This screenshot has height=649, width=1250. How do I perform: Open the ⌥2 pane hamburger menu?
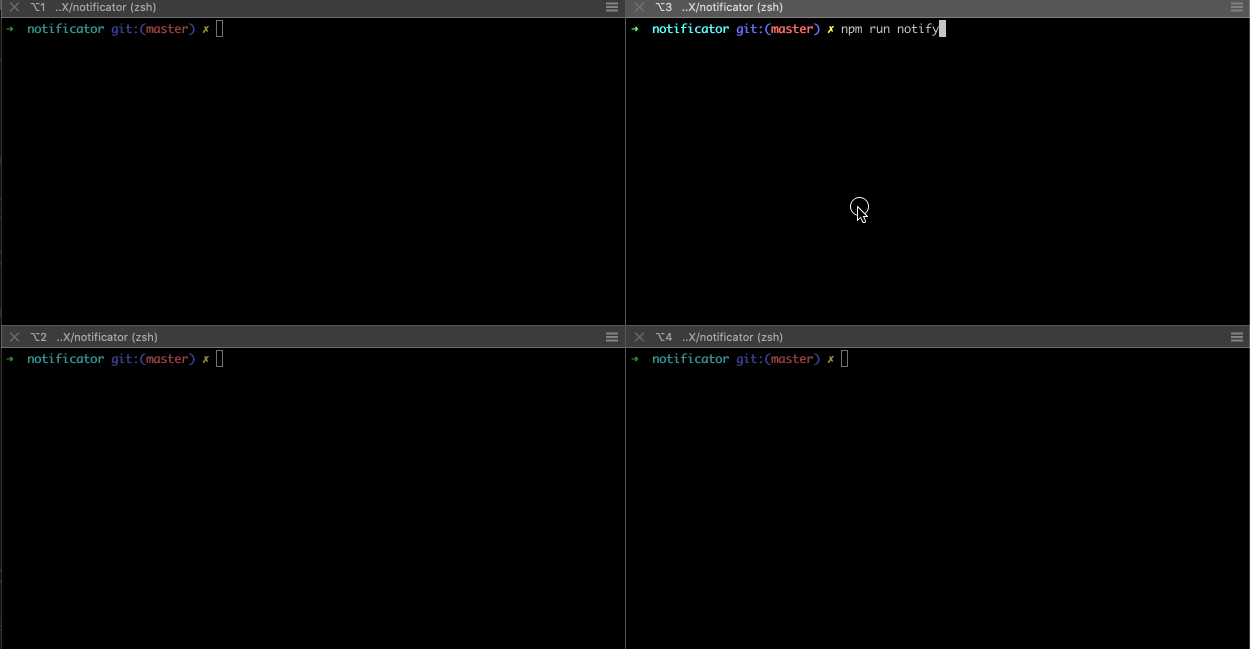point(612,337)
